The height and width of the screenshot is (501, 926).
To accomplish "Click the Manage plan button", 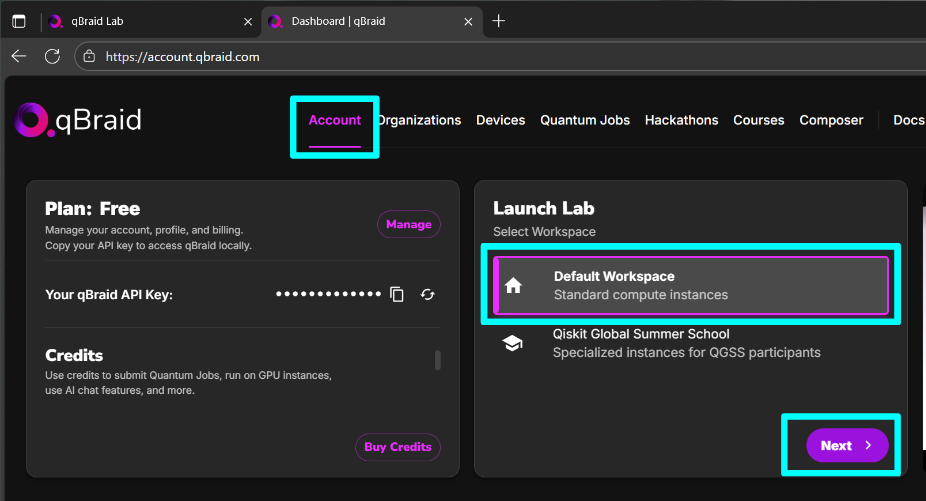I will [x=409, y=225].
